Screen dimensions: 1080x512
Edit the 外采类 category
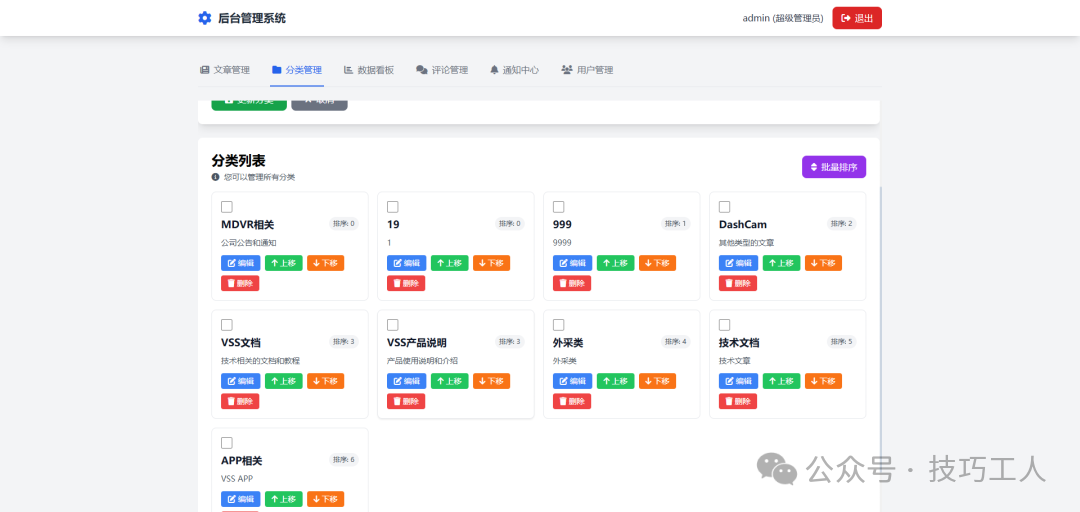572,380
